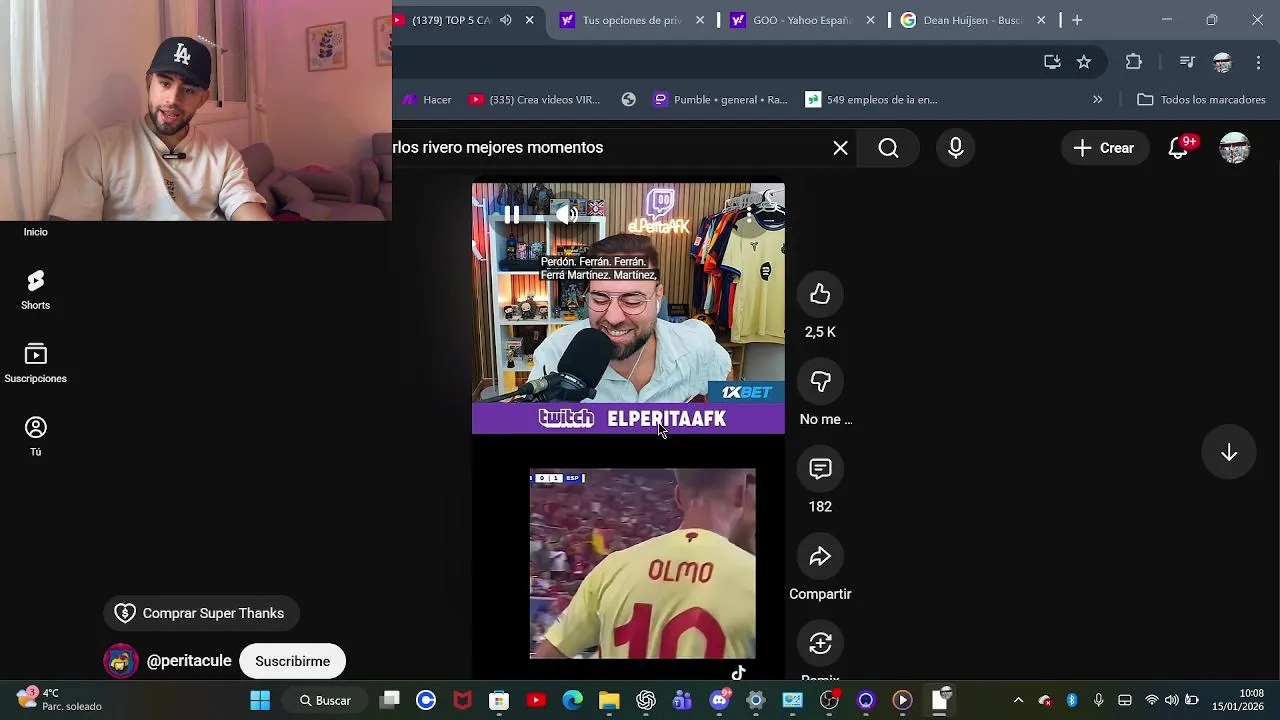Close the 'GOO - Yahoo España' tab
The height and width of the screenshot is (720, 1280).
coord(870,20)
